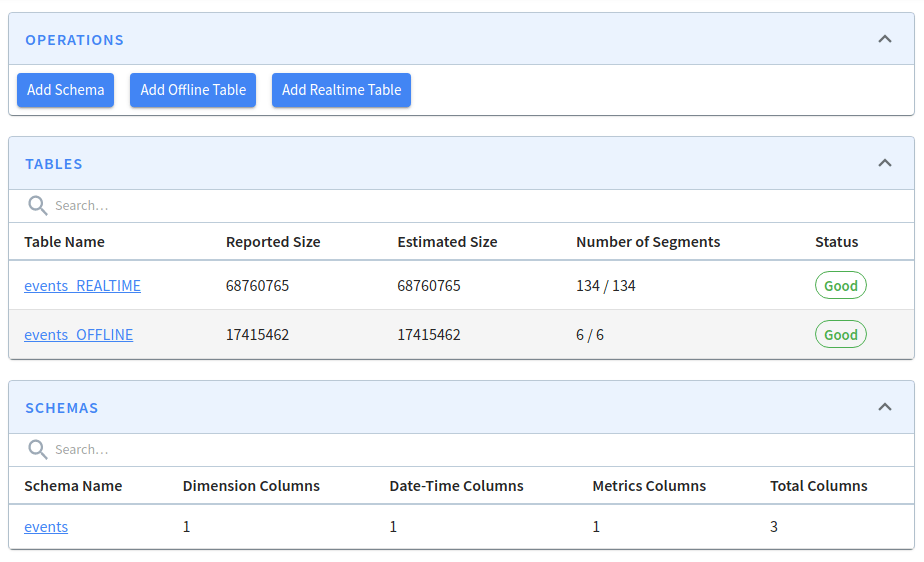This screenshot has height=562, width=924.
Task: Sort by Reported Size column header
Action: coord(273,242)
